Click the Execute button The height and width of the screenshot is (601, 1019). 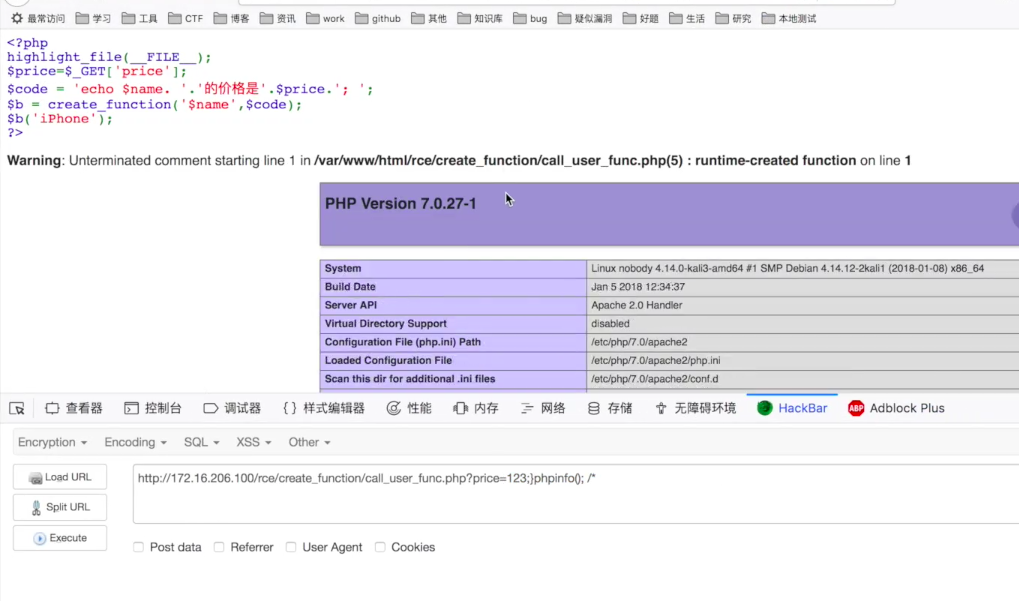coord(60,538)
